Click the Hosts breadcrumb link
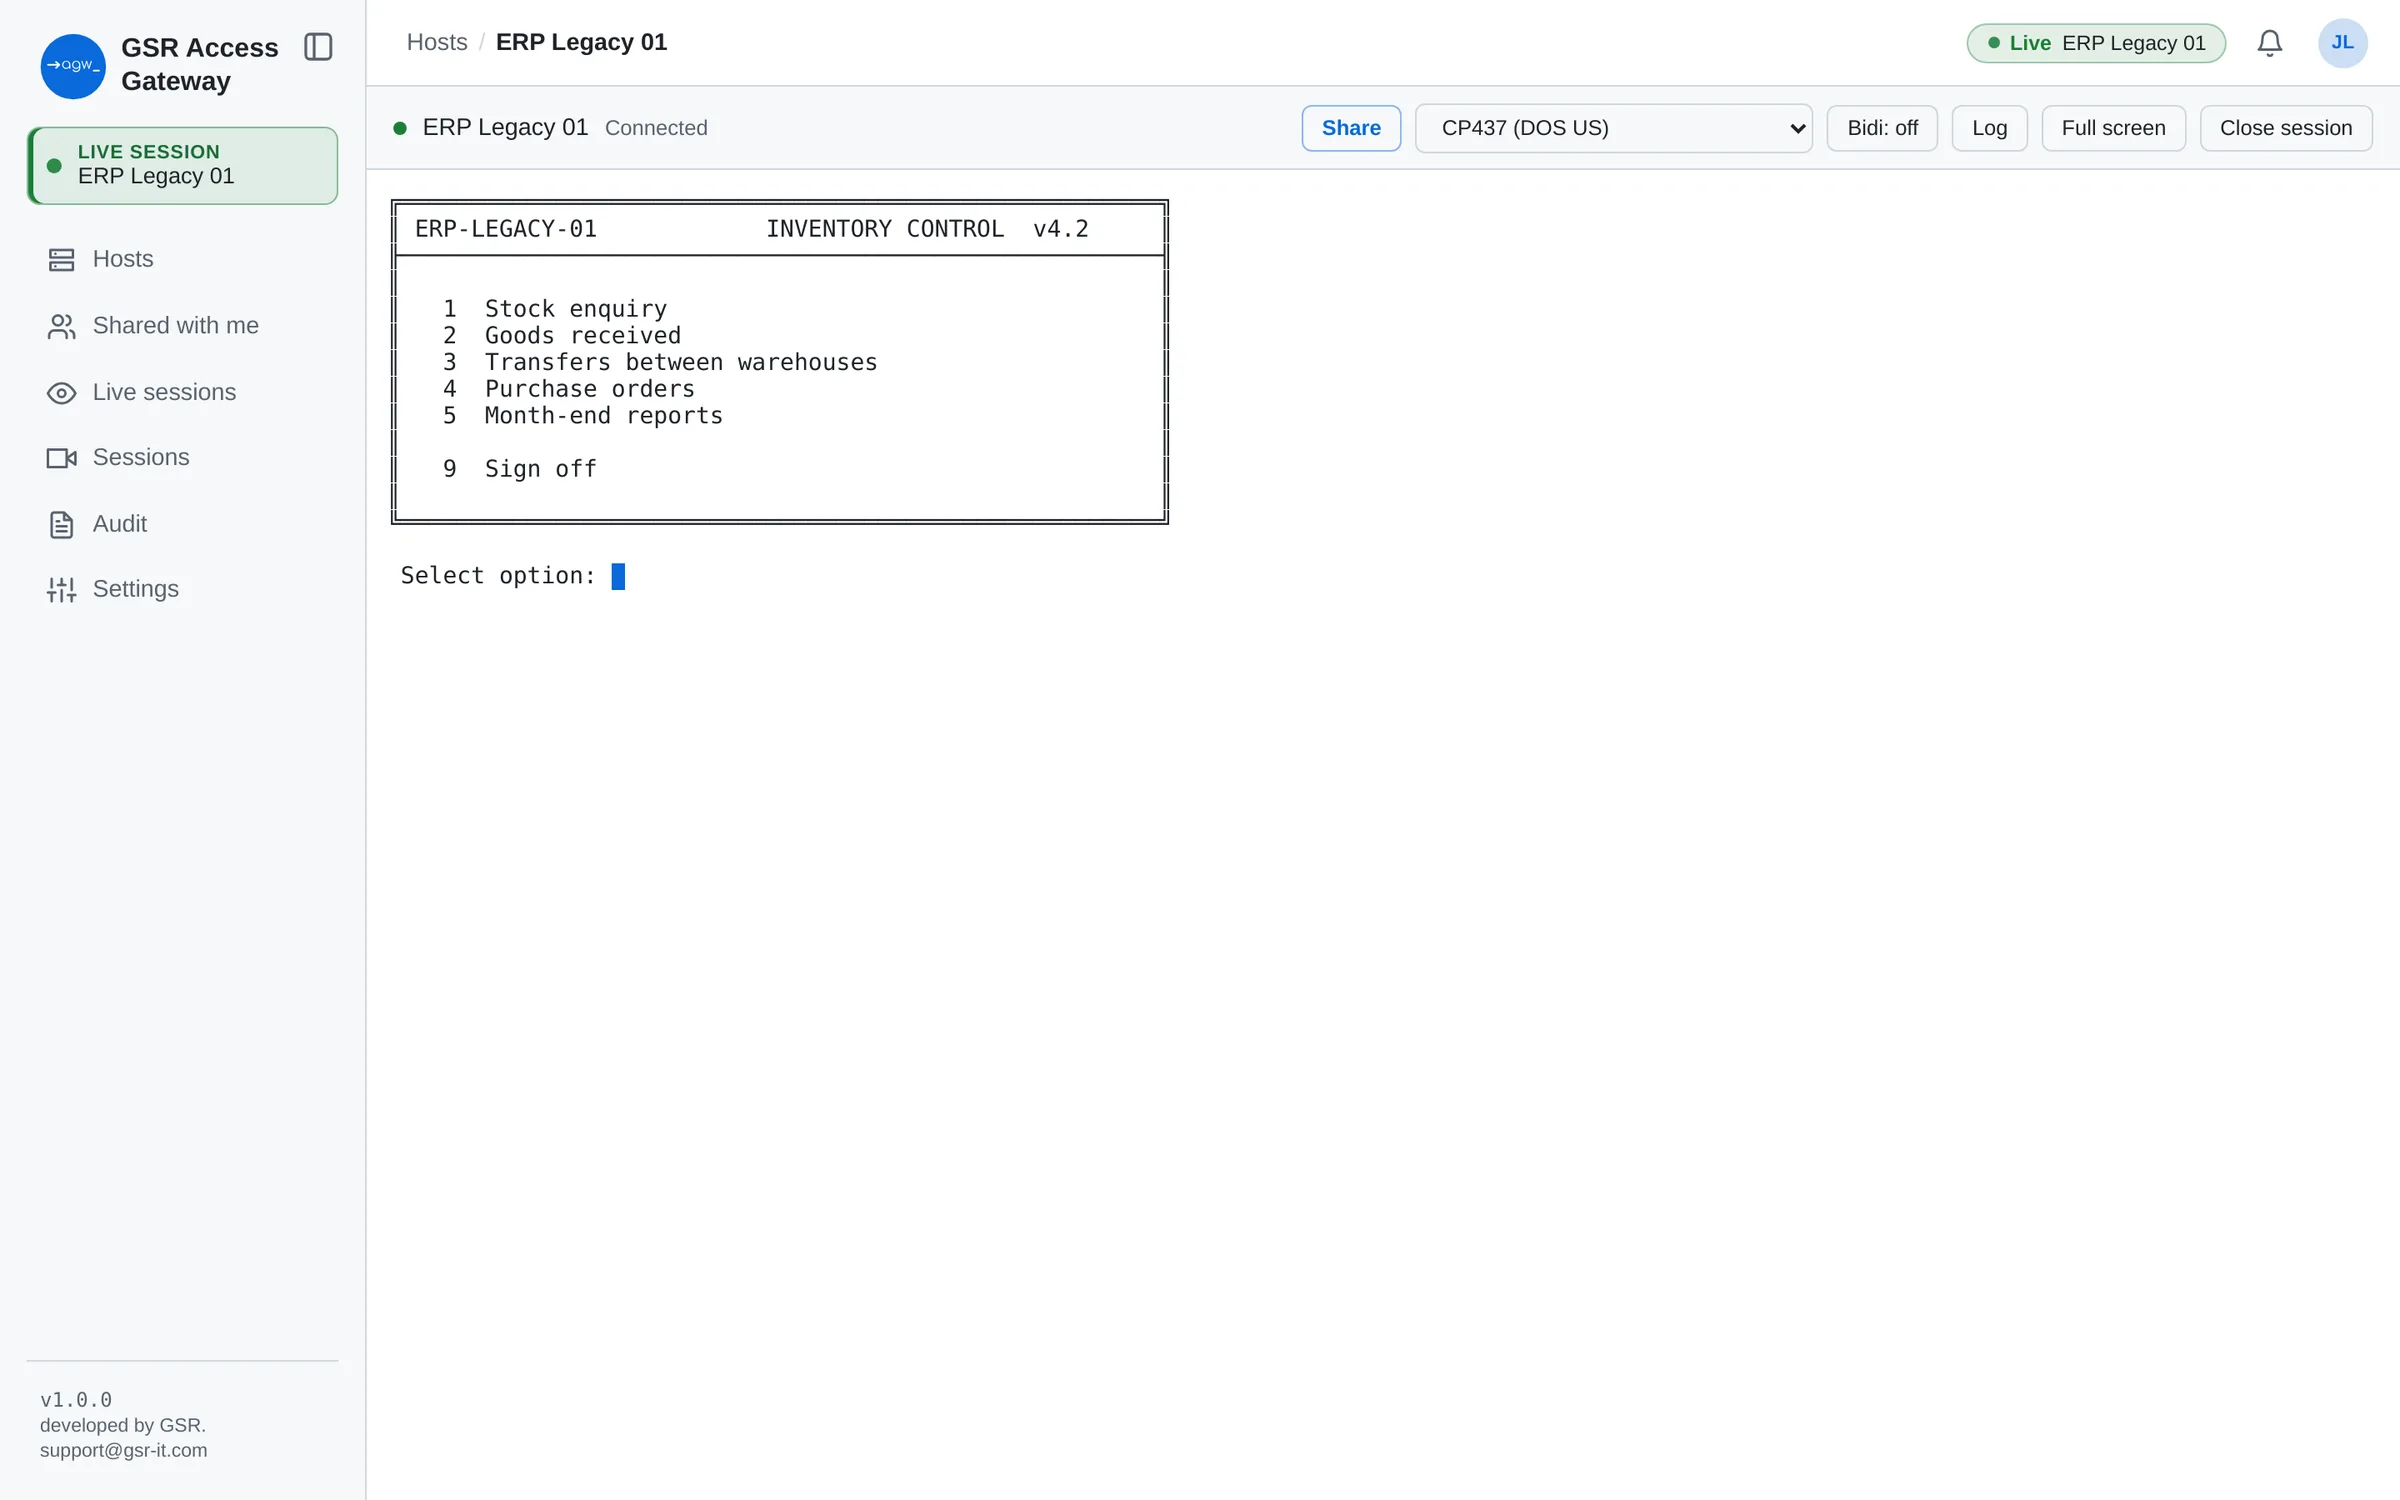This screenshot has width=2400, height=1500. click(x=437, y=42)
